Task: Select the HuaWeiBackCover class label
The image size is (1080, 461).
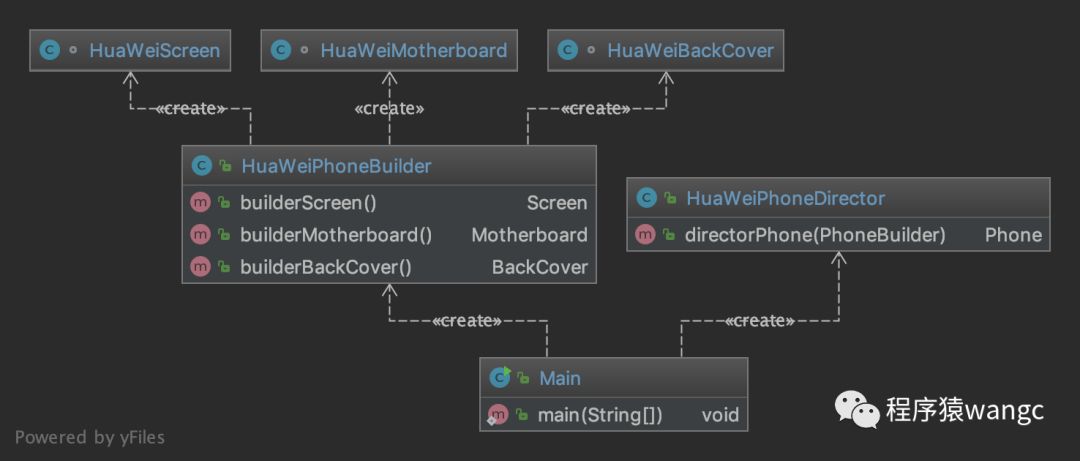Action: (690, 50)
